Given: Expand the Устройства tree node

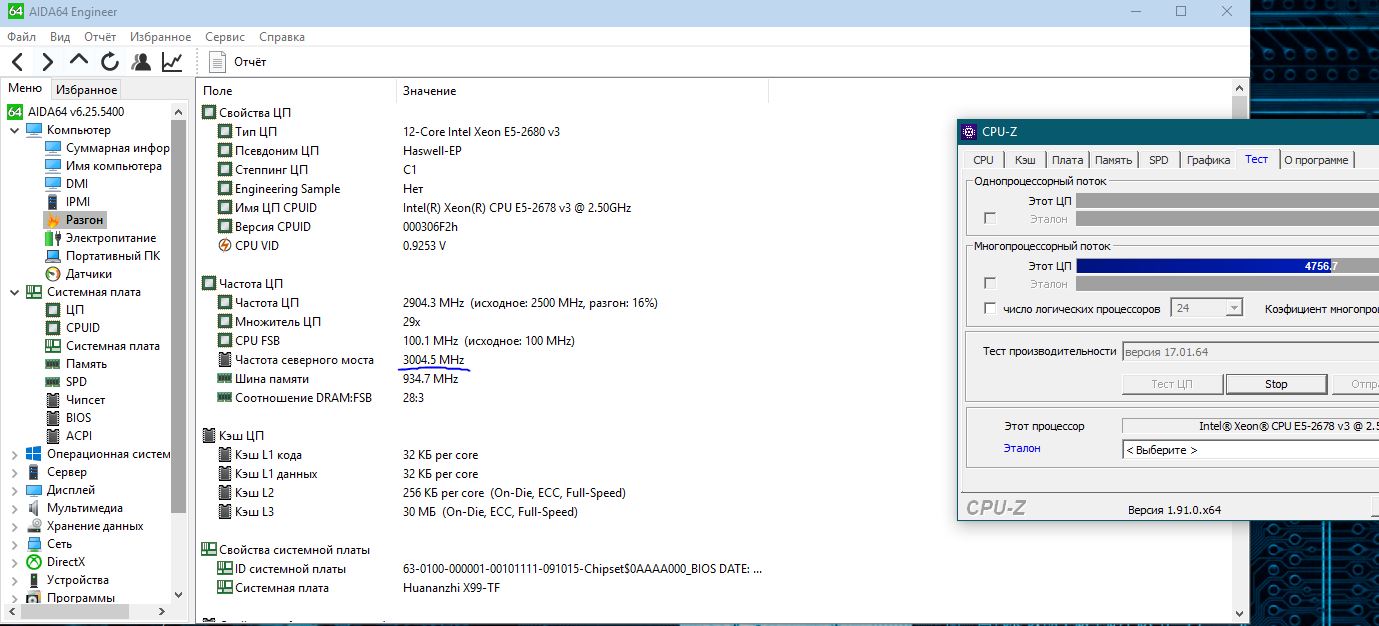Looking at the screenshot, I should click(14, 580).
